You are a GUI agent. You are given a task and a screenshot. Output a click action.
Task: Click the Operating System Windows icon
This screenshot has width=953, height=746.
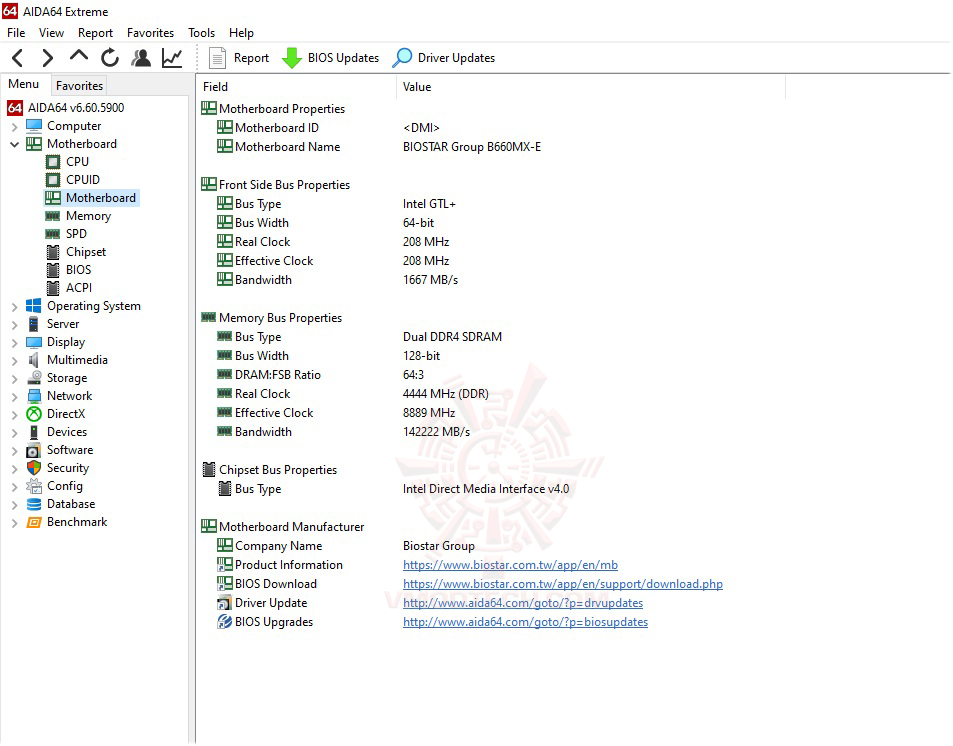34,306
